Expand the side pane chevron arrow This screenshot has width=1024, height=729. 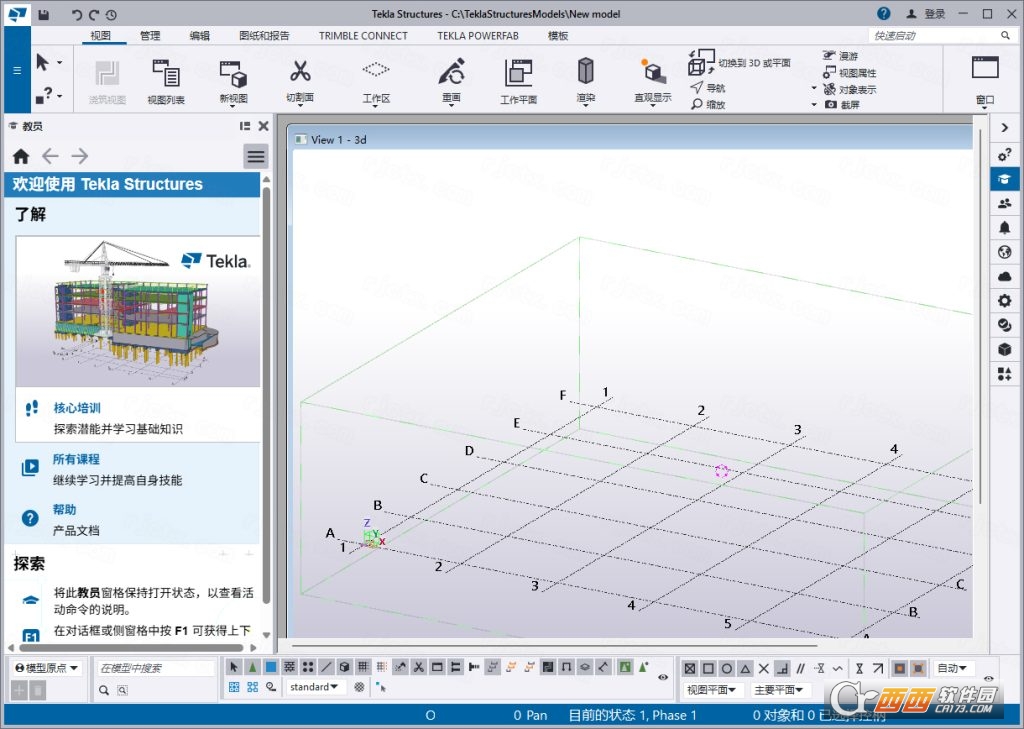click(1004, 128)
